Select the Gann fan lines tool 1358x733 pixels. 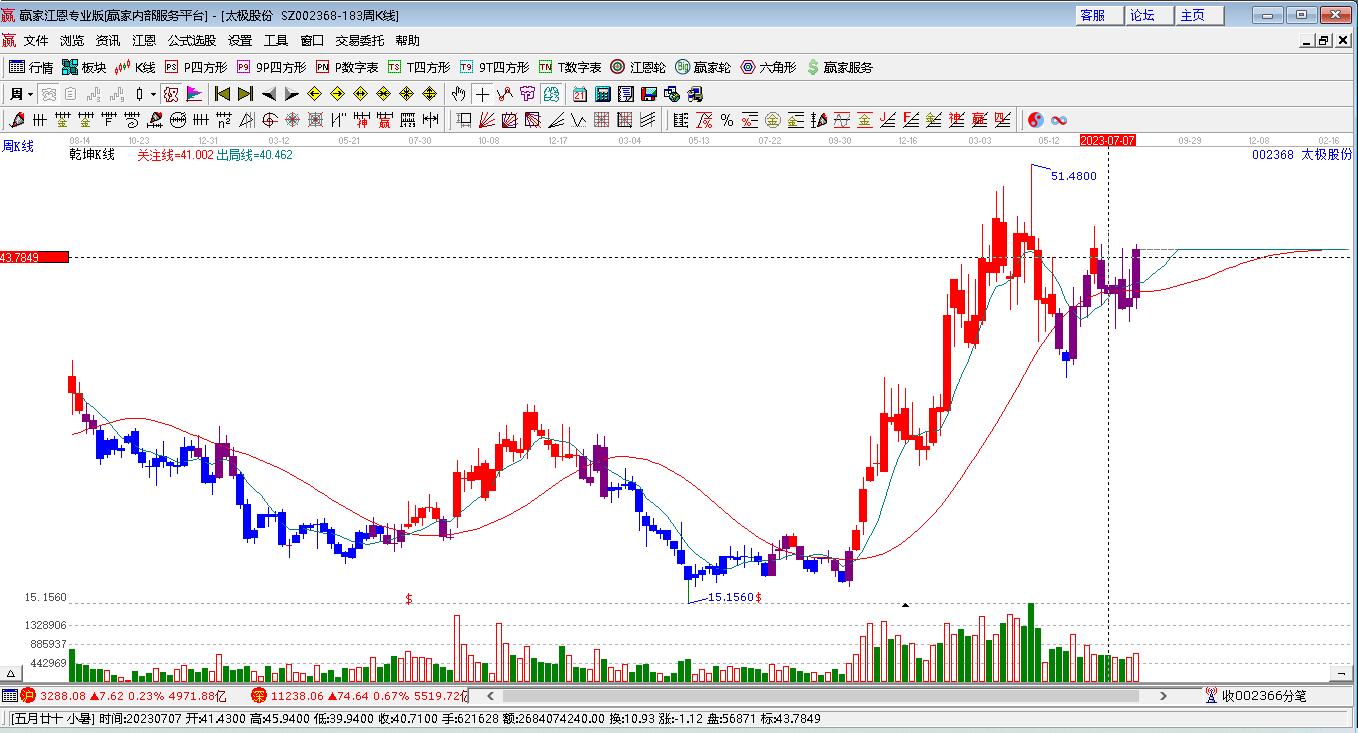(x=486, y=120)
